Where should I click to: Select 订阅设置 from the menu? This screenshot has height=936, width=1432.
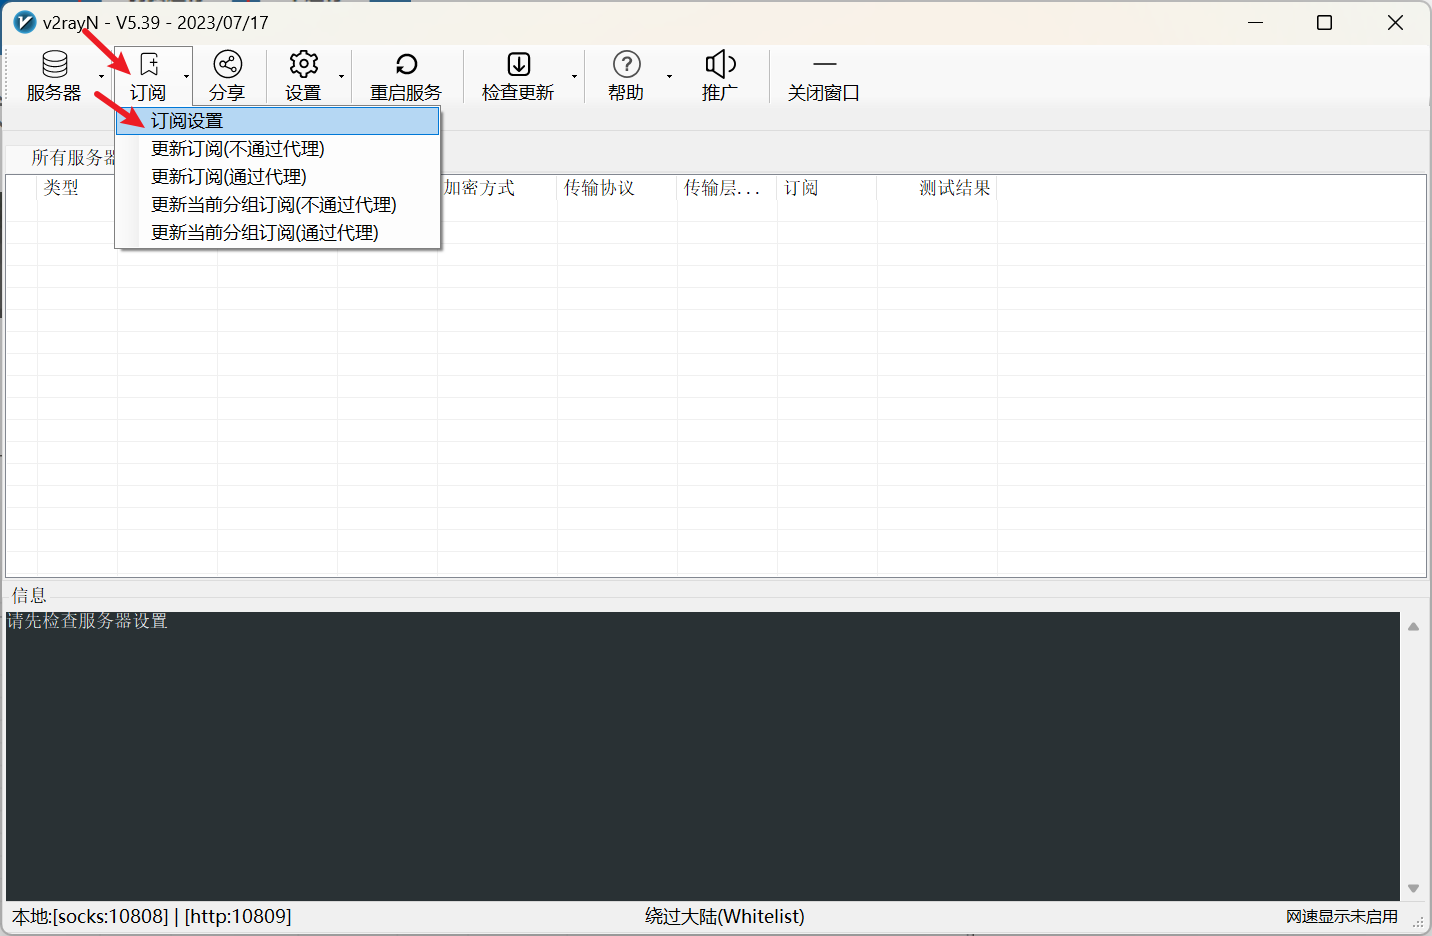(187, 121)
